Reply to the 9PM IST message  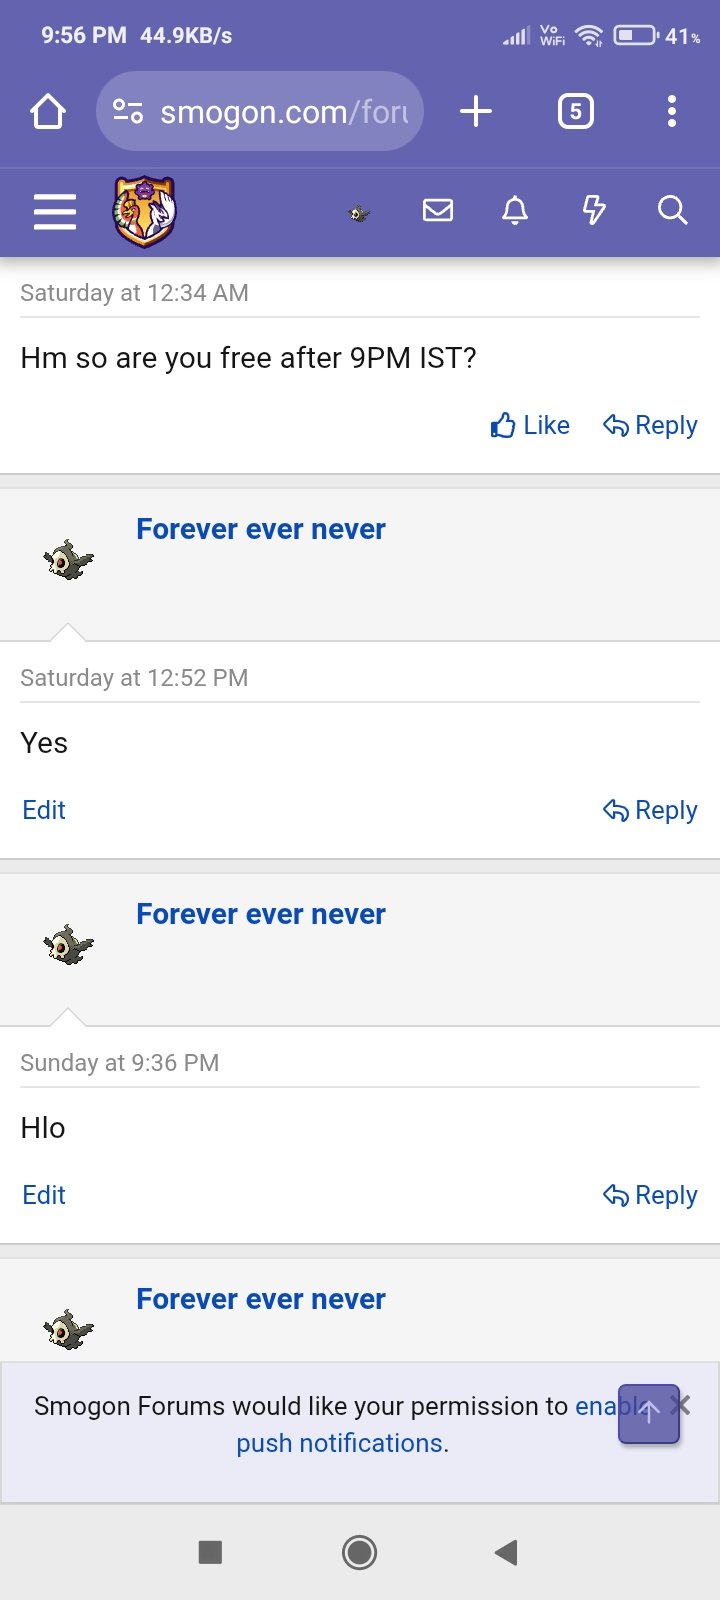point(650,425)
